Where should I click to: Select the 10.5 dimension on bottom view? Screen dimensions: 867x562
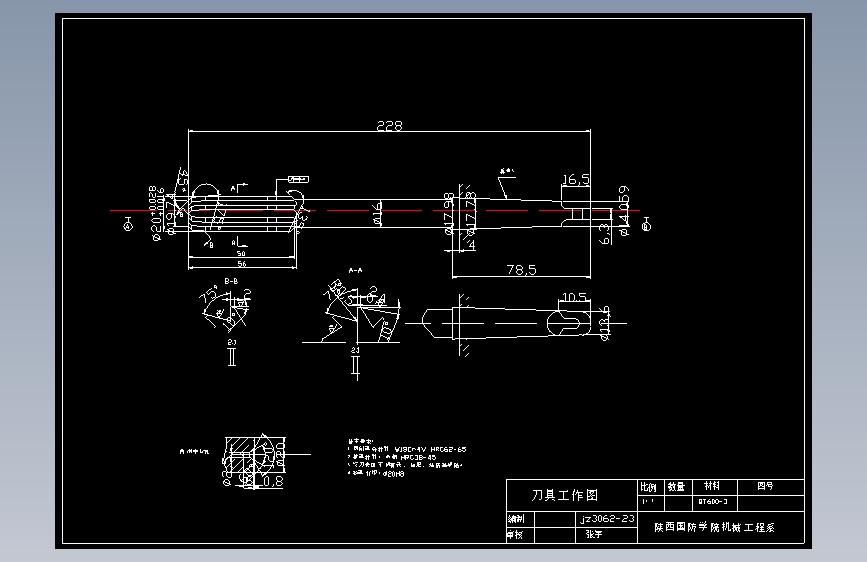coord(574,297)
